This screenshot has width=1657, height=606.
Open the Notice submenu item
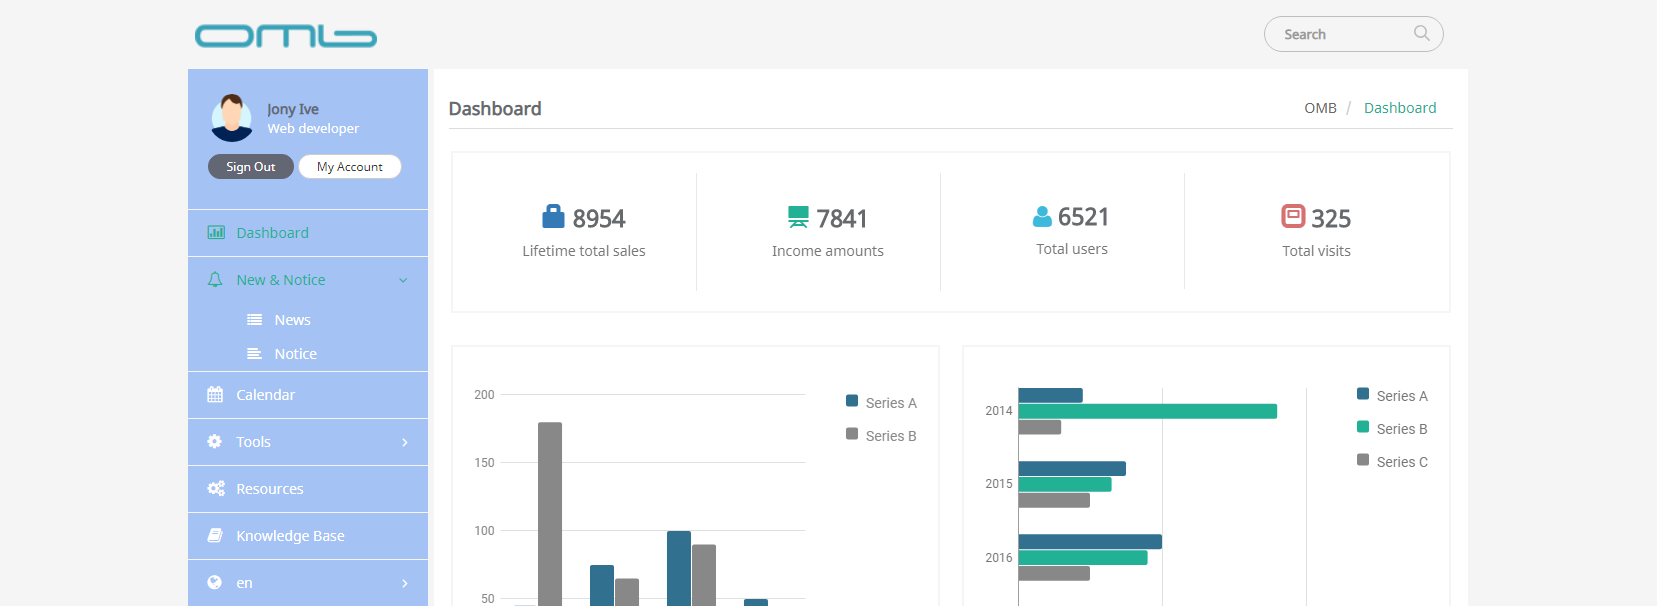295,354
